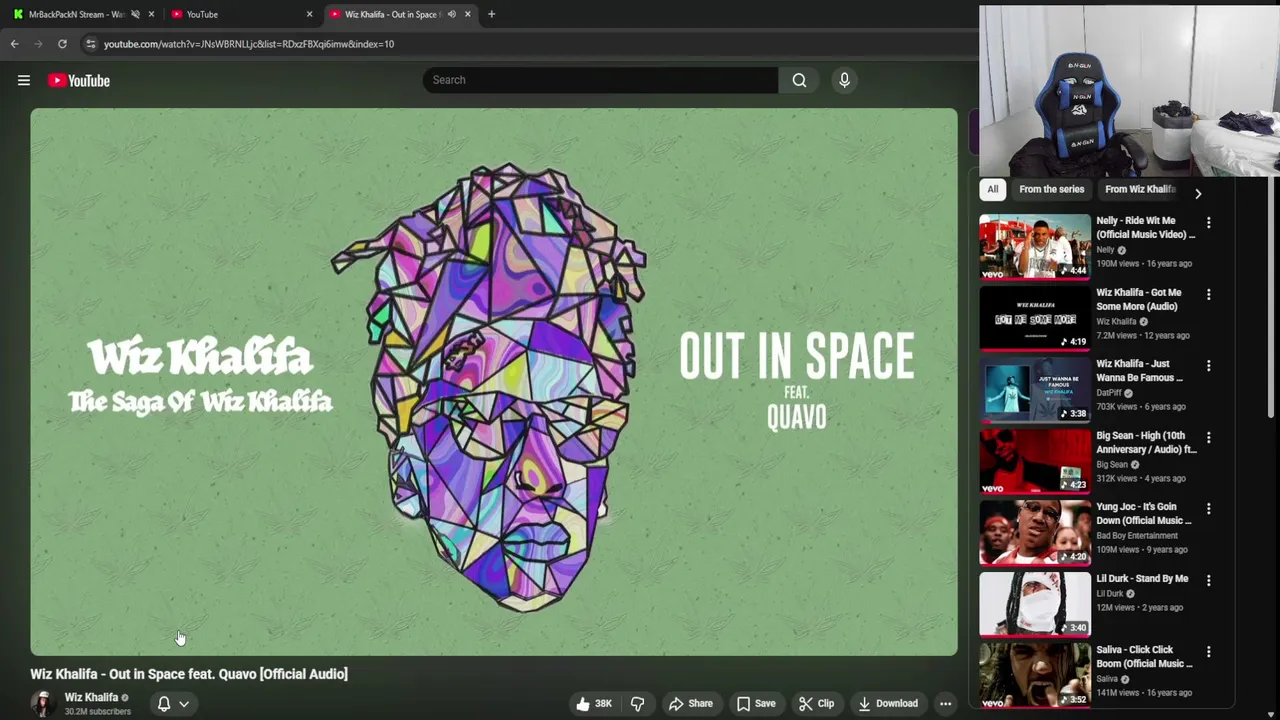Open options menu for Lil Durk - Stand By Me
The image size is (1280, 720).
click(1208, 581)
